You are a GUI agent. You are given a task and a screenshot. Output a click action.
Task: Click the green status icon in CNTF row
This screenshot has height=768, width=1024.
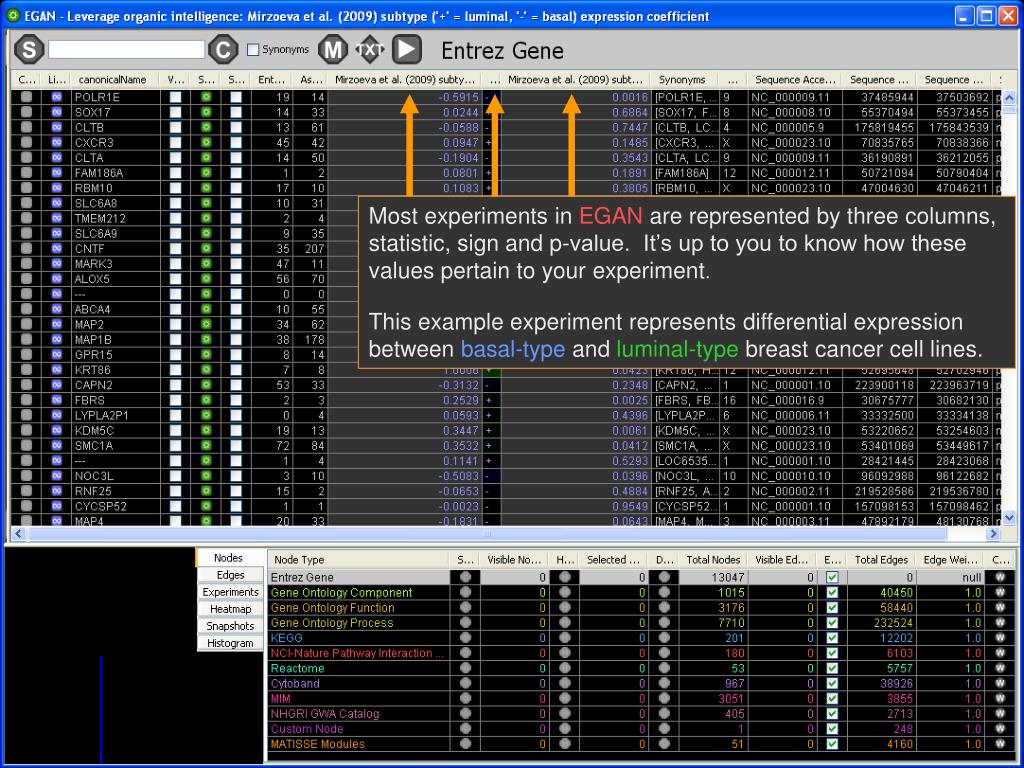click(x=206, y=249)
